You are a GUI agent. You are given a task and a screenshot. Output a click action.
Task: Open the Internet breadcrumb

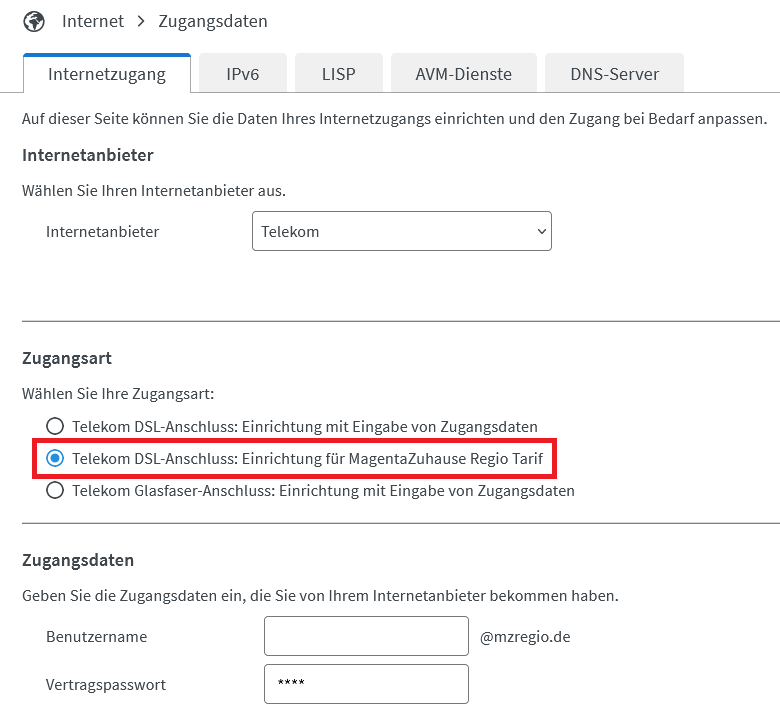(93, 21)
